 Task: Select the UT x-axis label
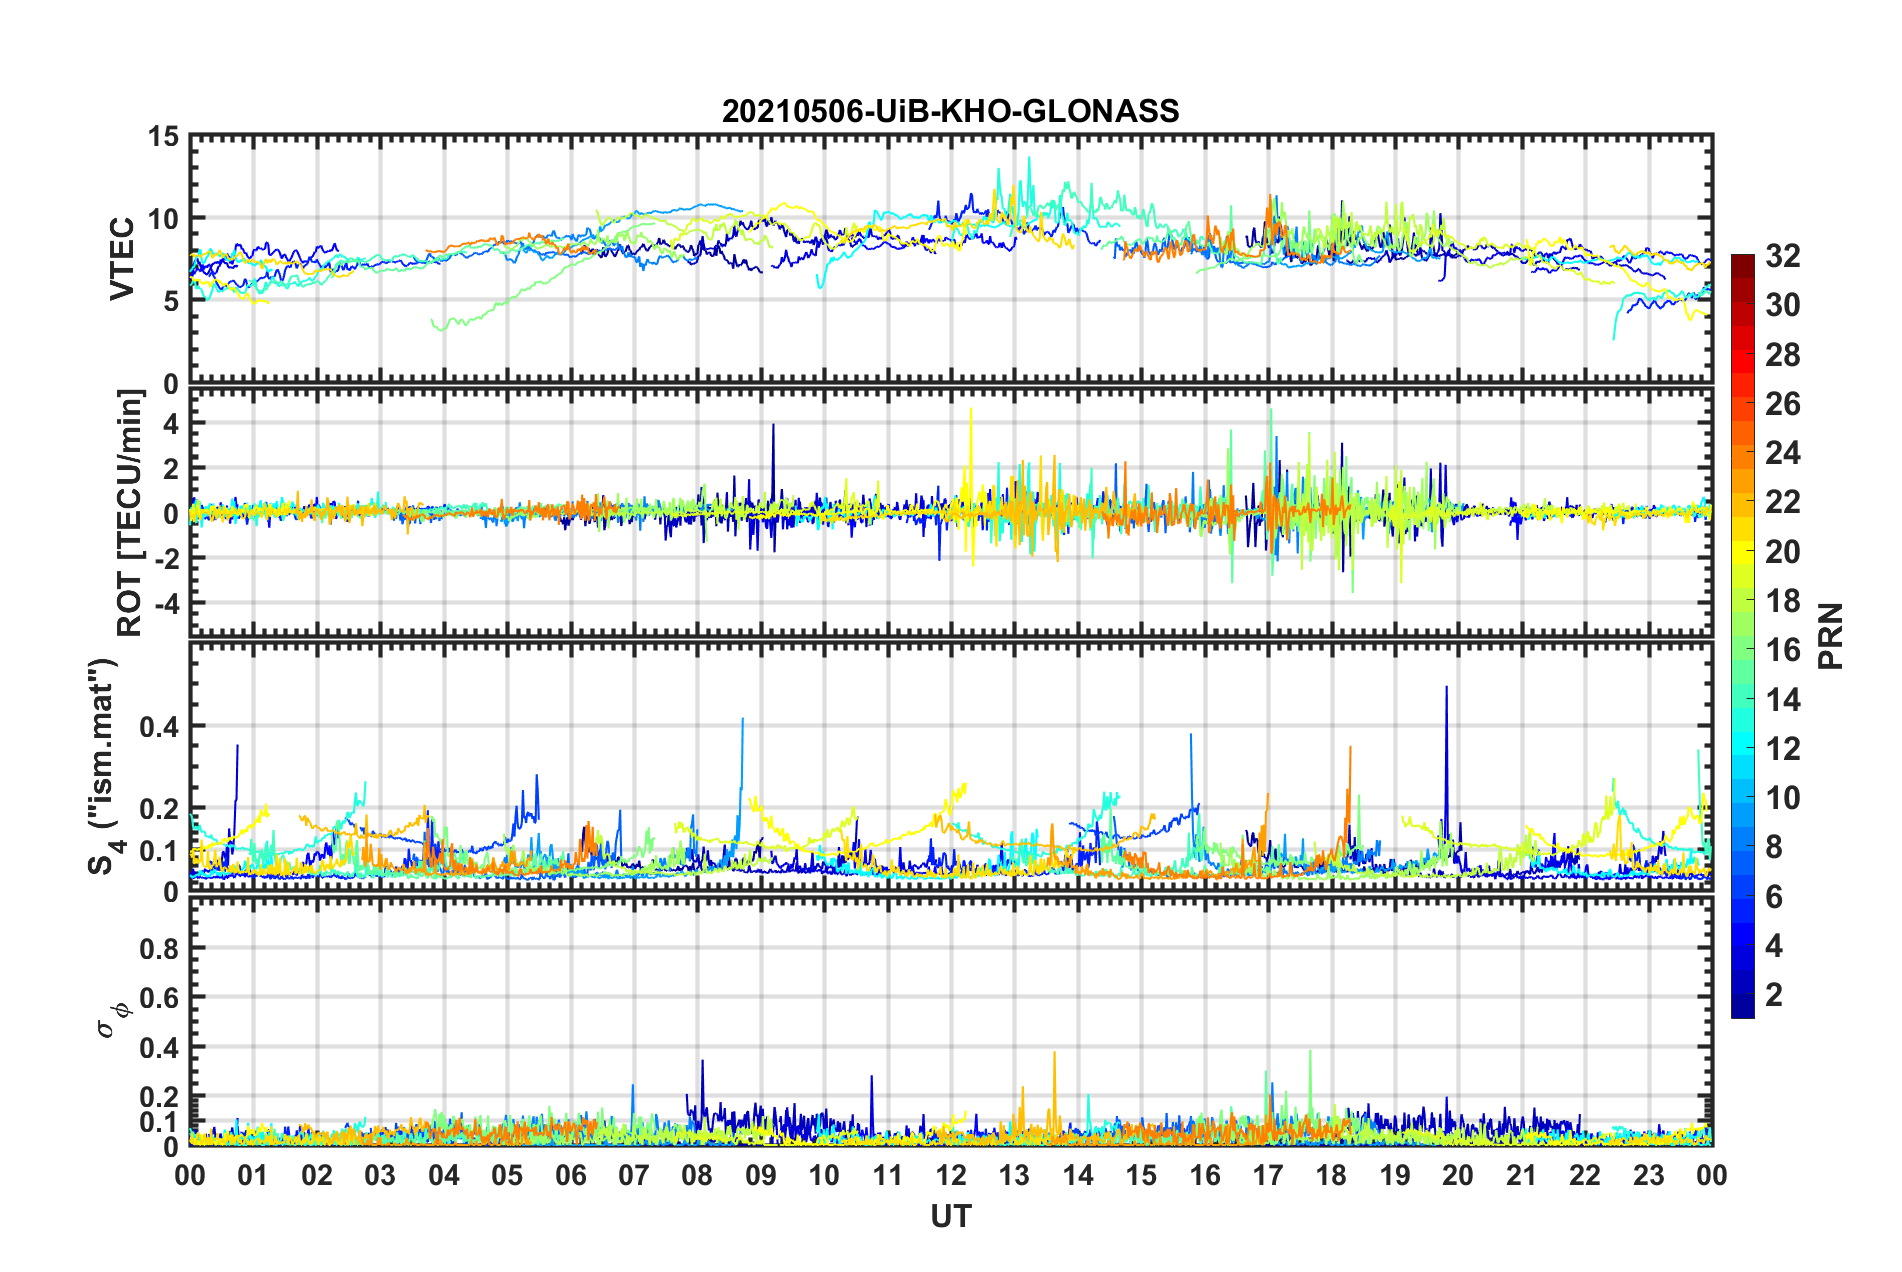pyautogui.click(x=951, y=1216)
